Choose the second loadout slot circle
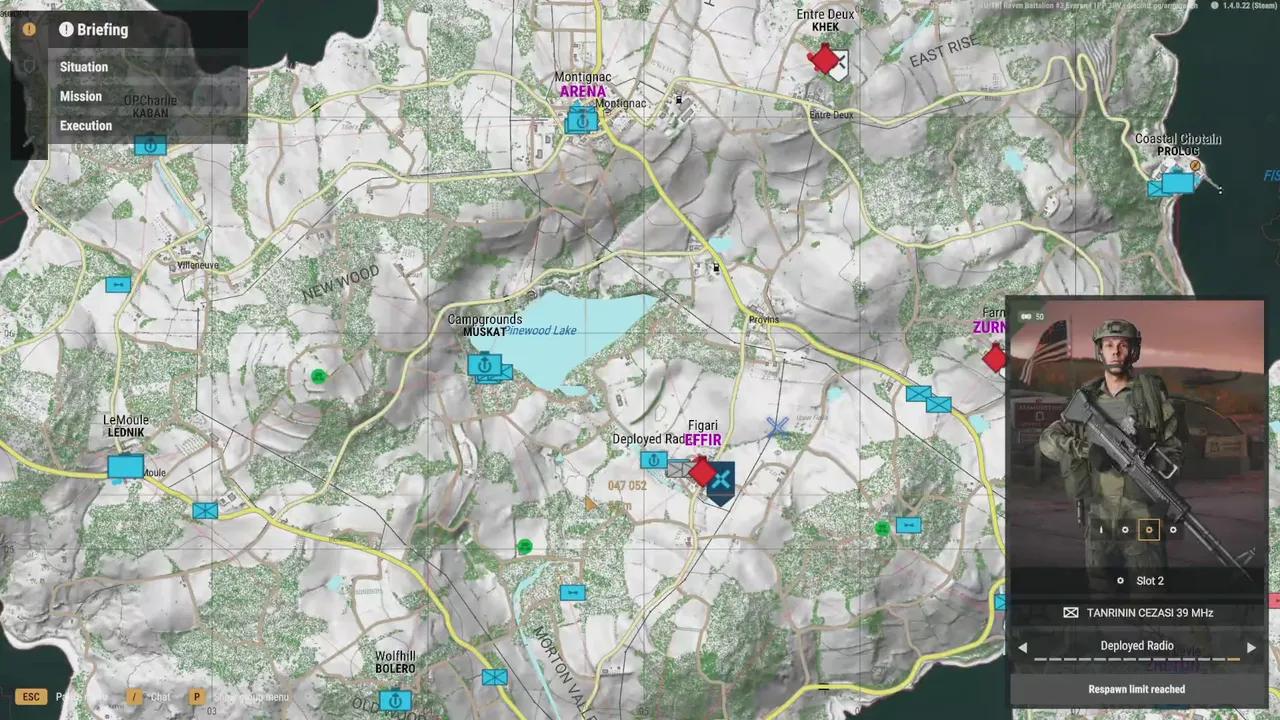 (1125, 530)
